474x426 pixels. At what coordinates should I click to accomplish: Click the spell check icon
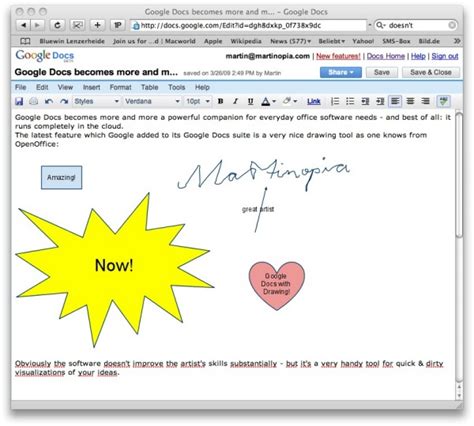coord(443,101)
